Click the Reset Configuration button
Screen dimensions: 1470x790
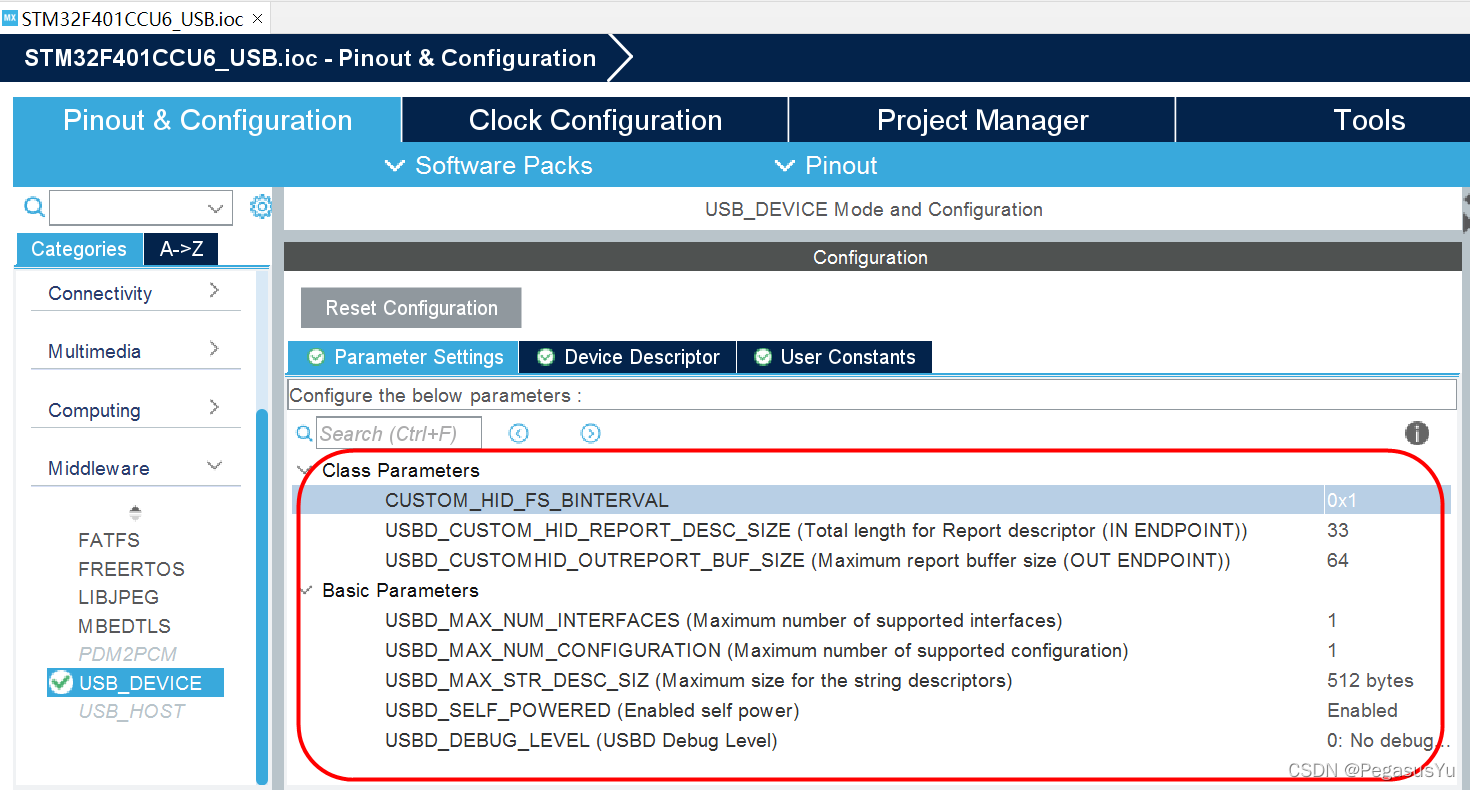[411, 308]
